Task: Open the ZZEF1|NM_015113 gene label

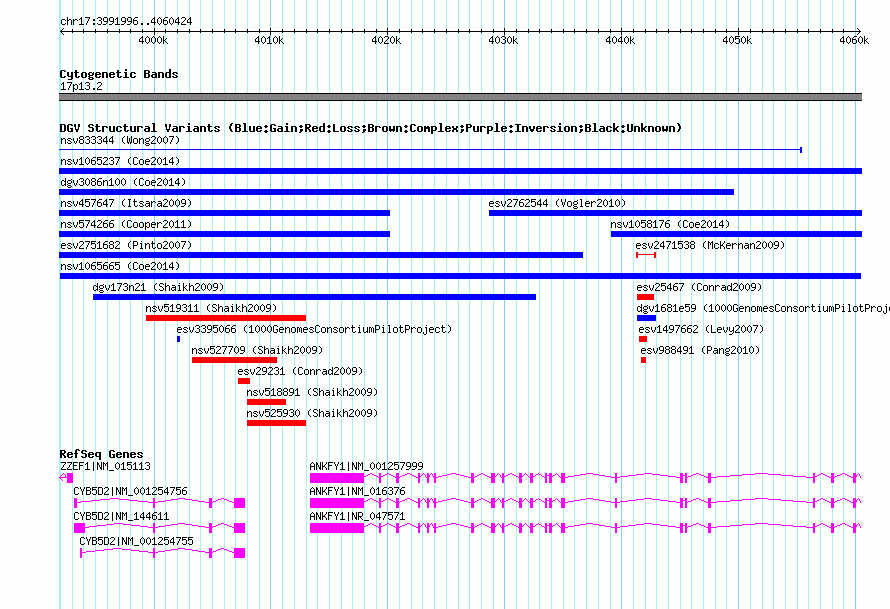Action: pos(105,466)
